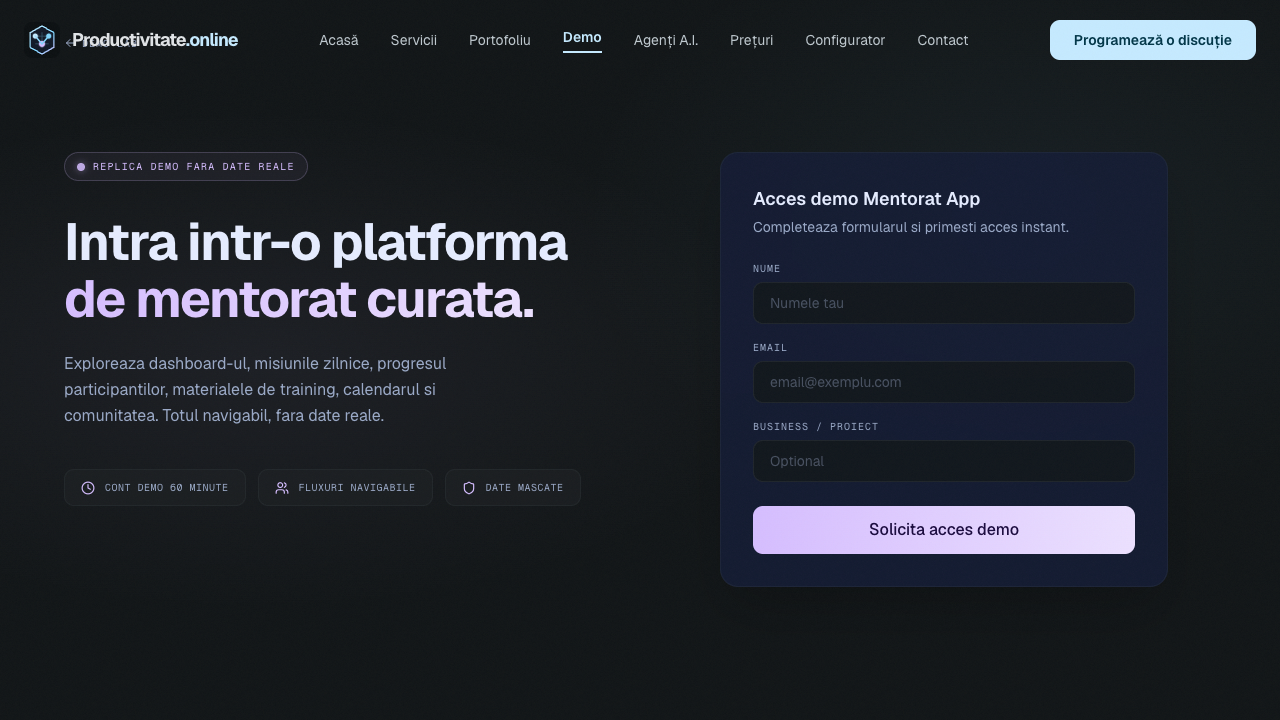The image size is (1280, 720).
Task: Click the Replica demo fara date reale badge
Action: click(x=186, y=167)
